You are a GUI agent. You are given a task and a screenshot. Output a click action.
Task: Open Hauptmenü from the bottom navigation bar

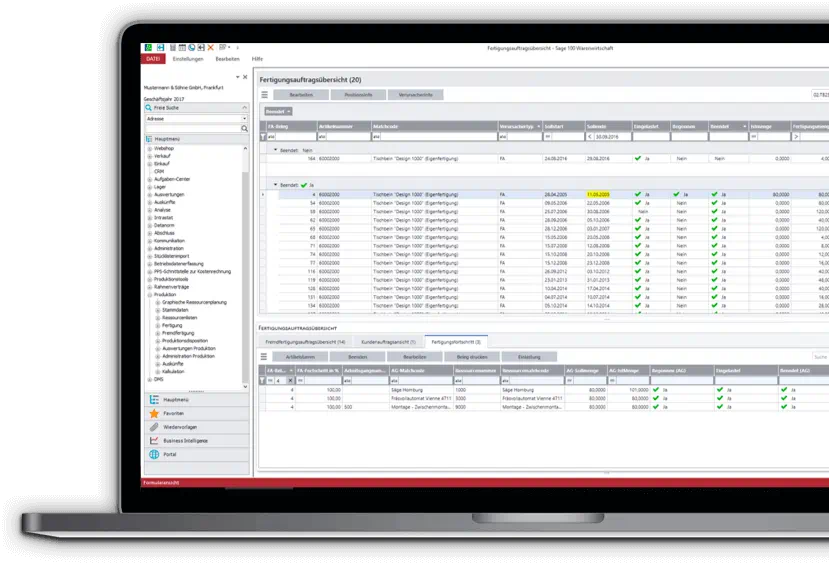[197, 400]
